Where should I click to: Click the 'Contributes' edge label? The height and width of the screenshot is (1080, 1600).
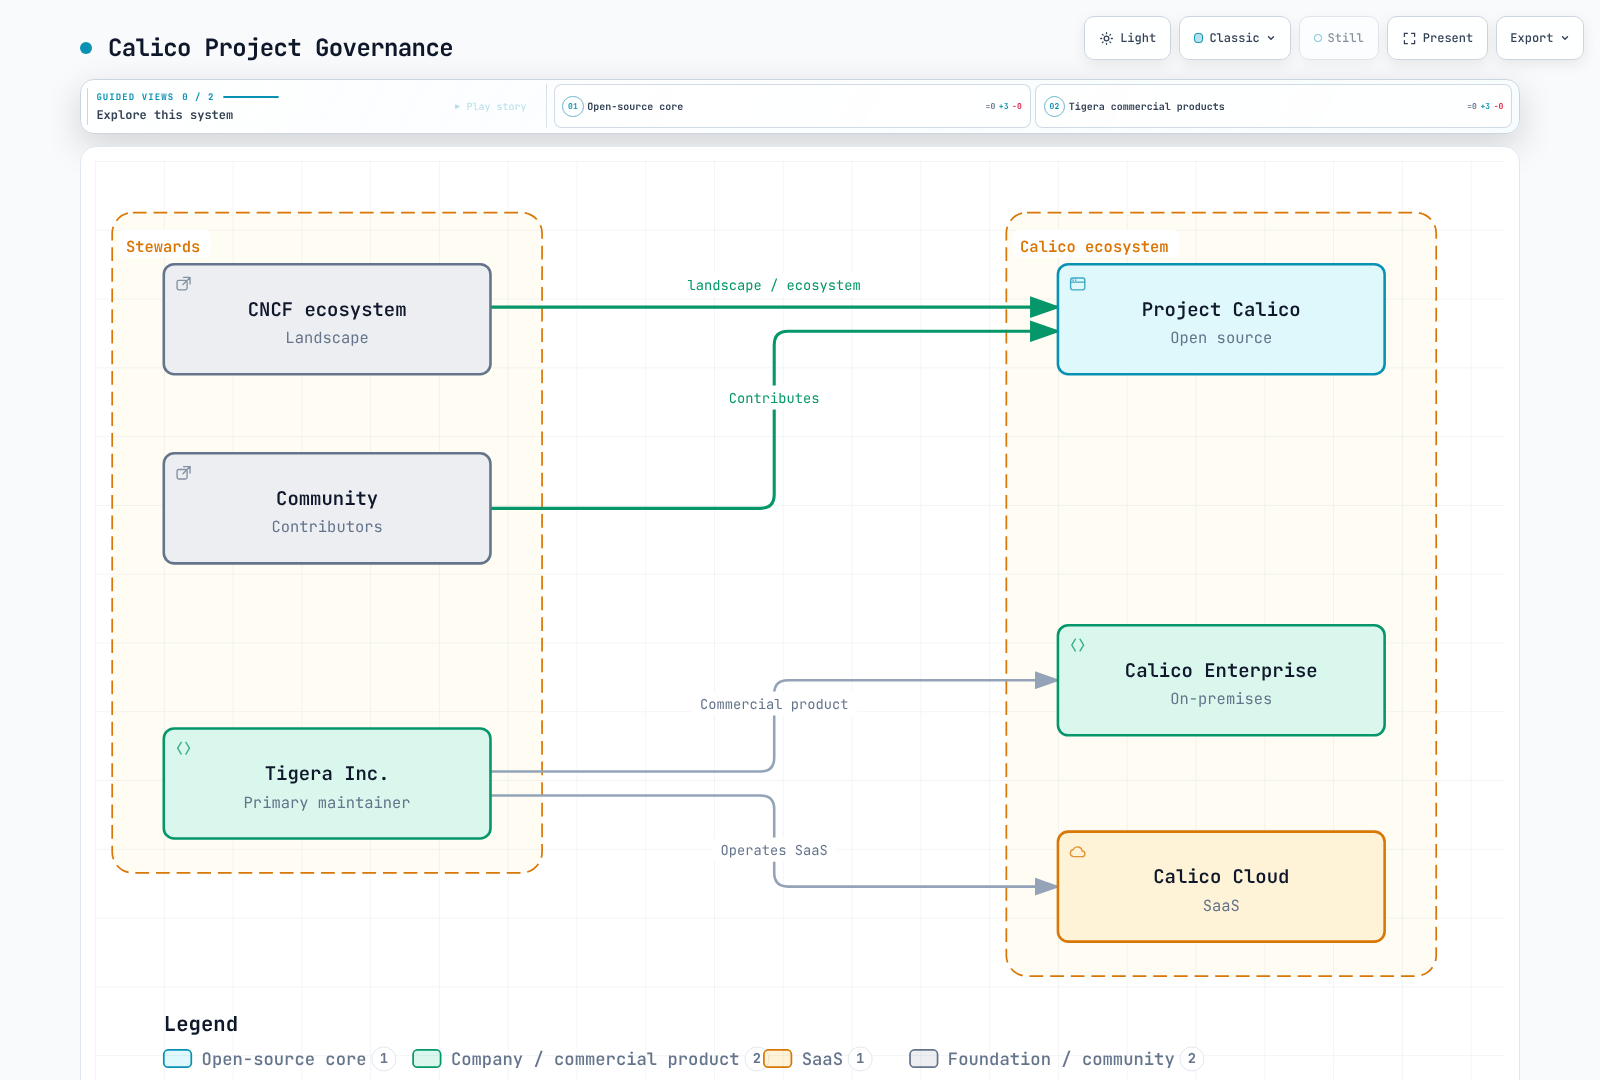(x=774, y=398)
